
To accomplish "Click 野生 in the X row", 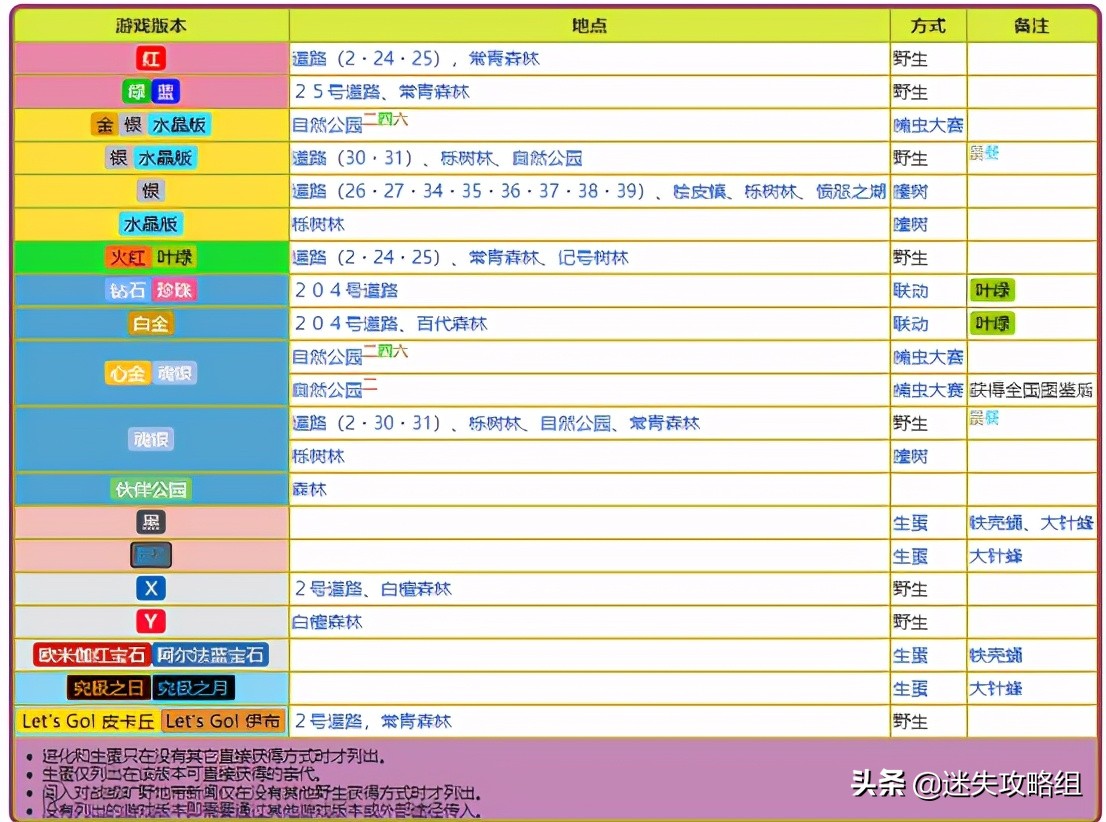I will point(910,588).
